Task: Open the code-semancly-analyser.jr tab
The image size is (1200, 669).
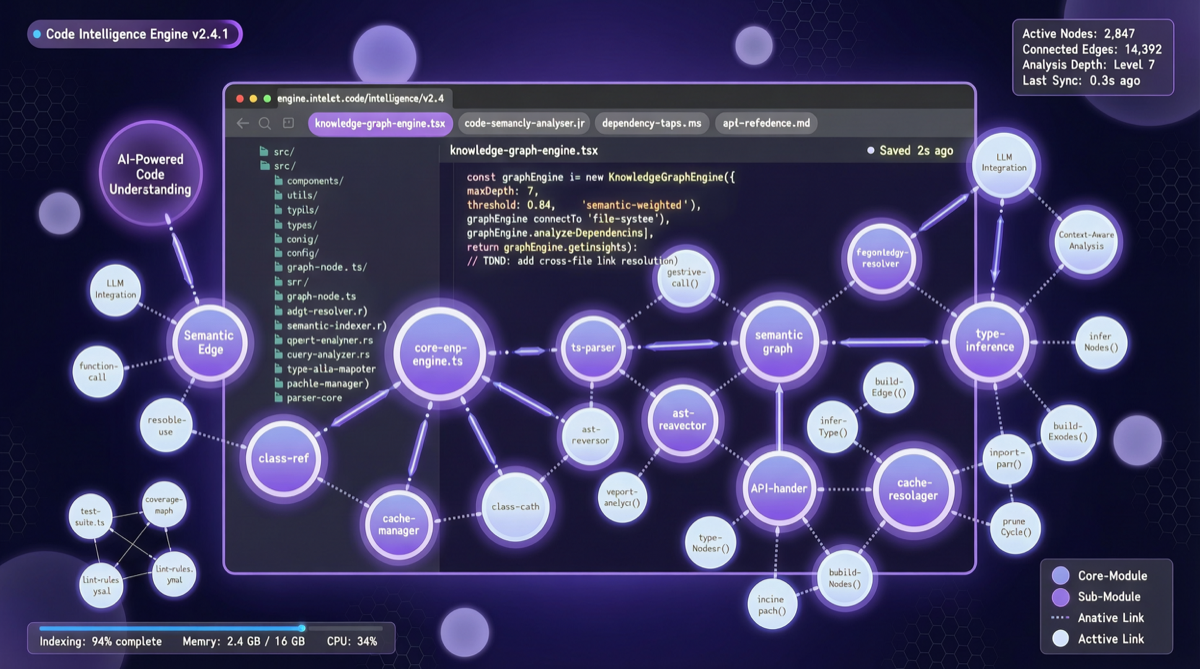Action: [525, 124]
